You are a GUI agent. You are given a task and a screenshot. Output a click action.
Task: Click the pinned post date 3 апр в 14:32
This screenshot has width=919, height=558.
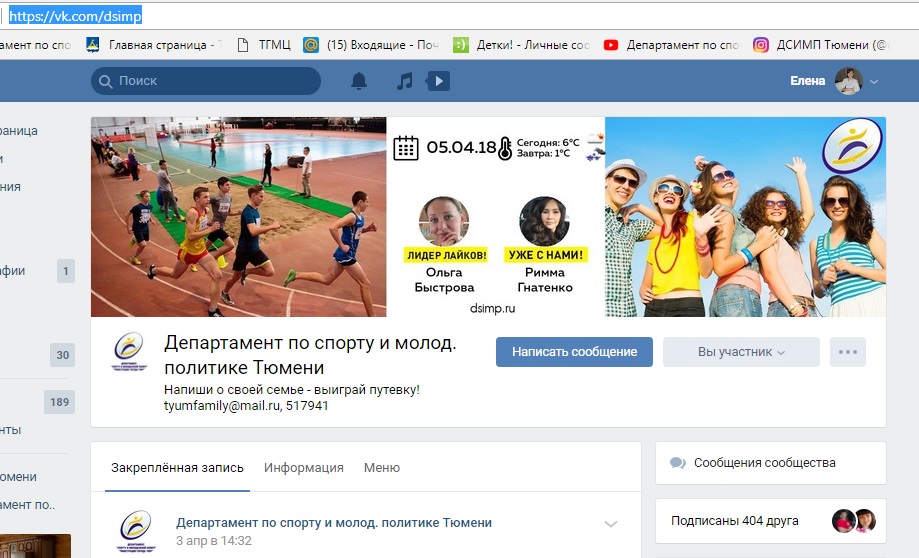click(x=214, y=540)
